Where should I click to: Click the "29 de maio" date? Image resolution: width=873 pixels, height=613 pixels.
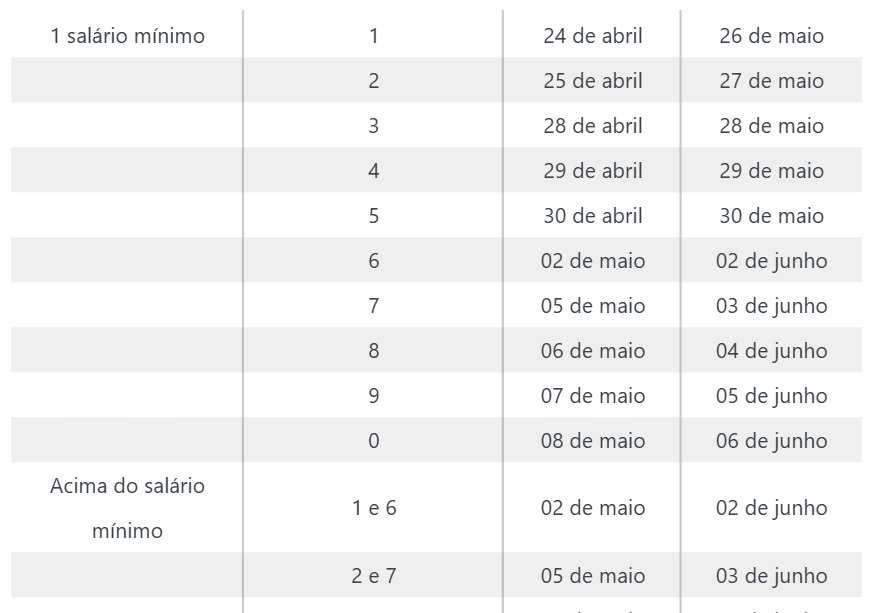[x=771, y=171]
